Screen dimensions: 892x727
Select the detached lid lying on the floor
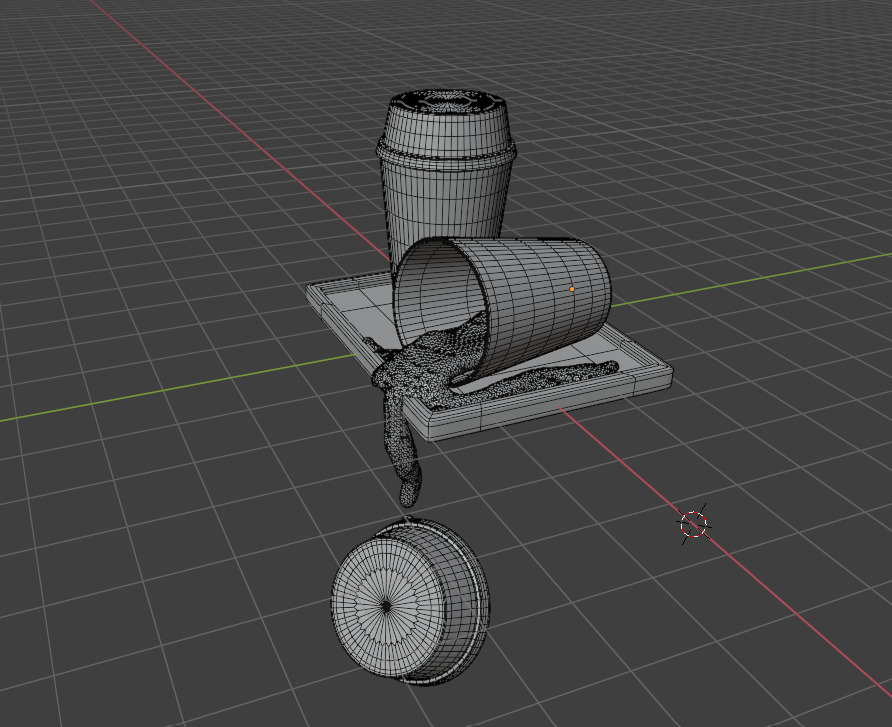[x=411, y=601]
